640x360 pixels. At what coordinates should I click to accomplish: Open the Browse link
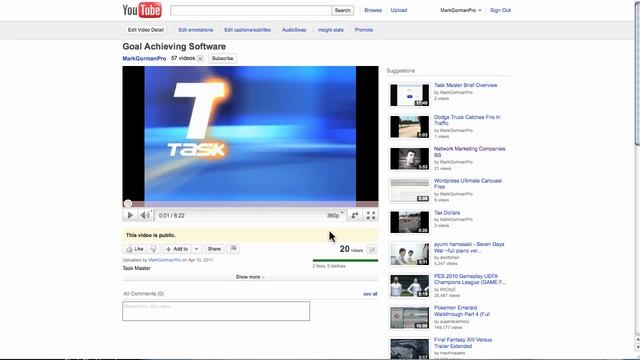pos(373,10)
